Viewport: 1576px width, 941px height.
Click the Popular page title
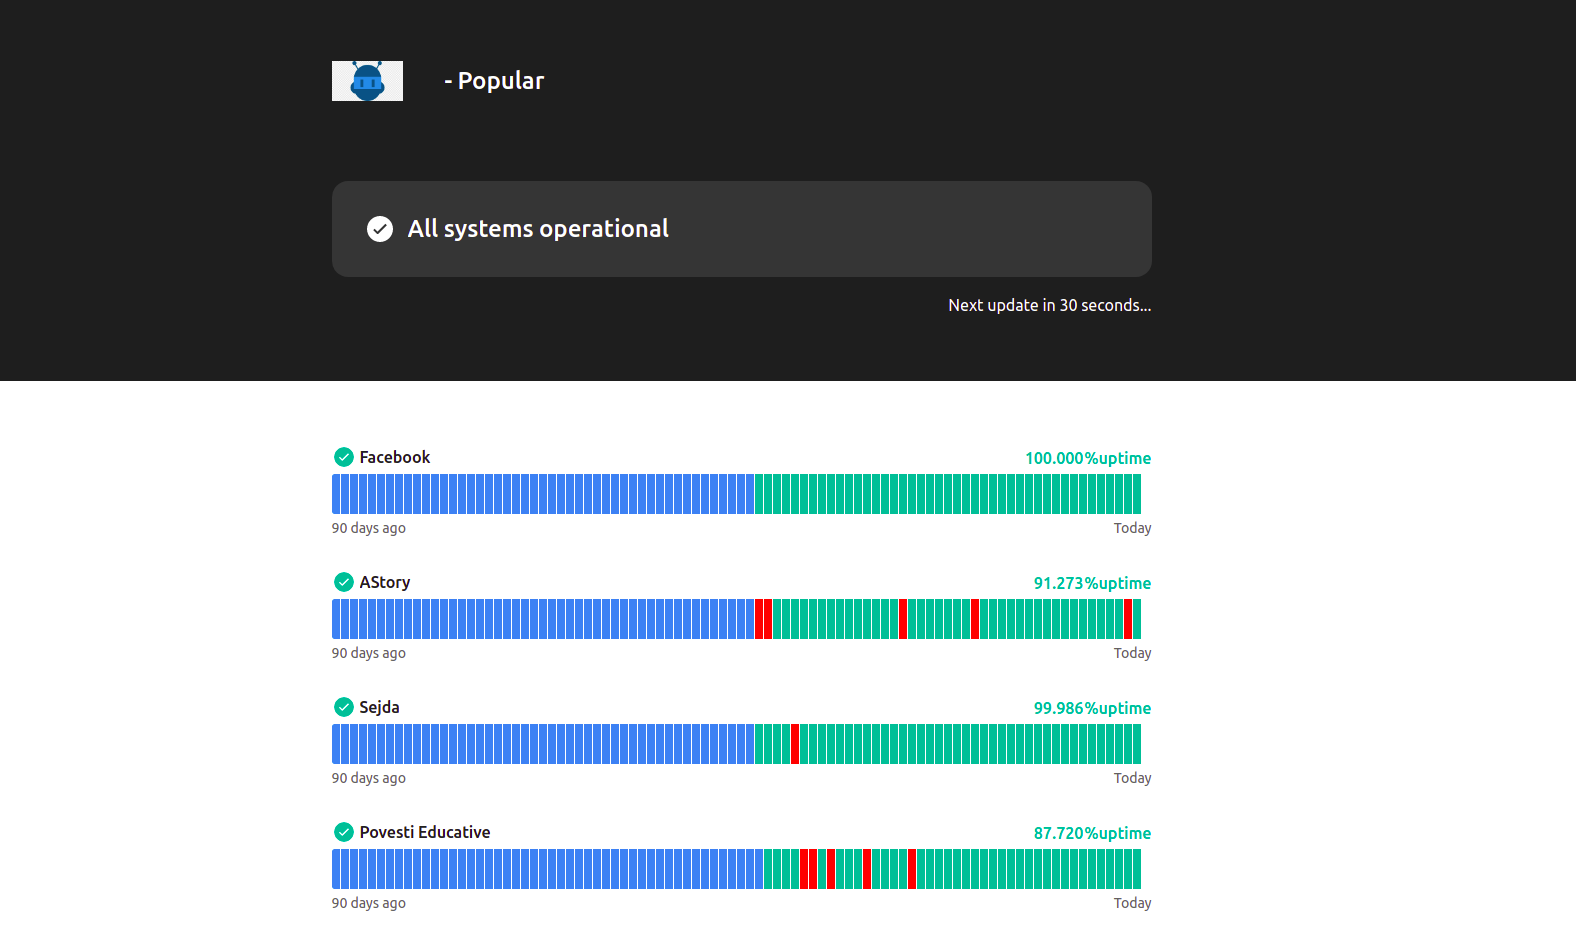point(494,81)
